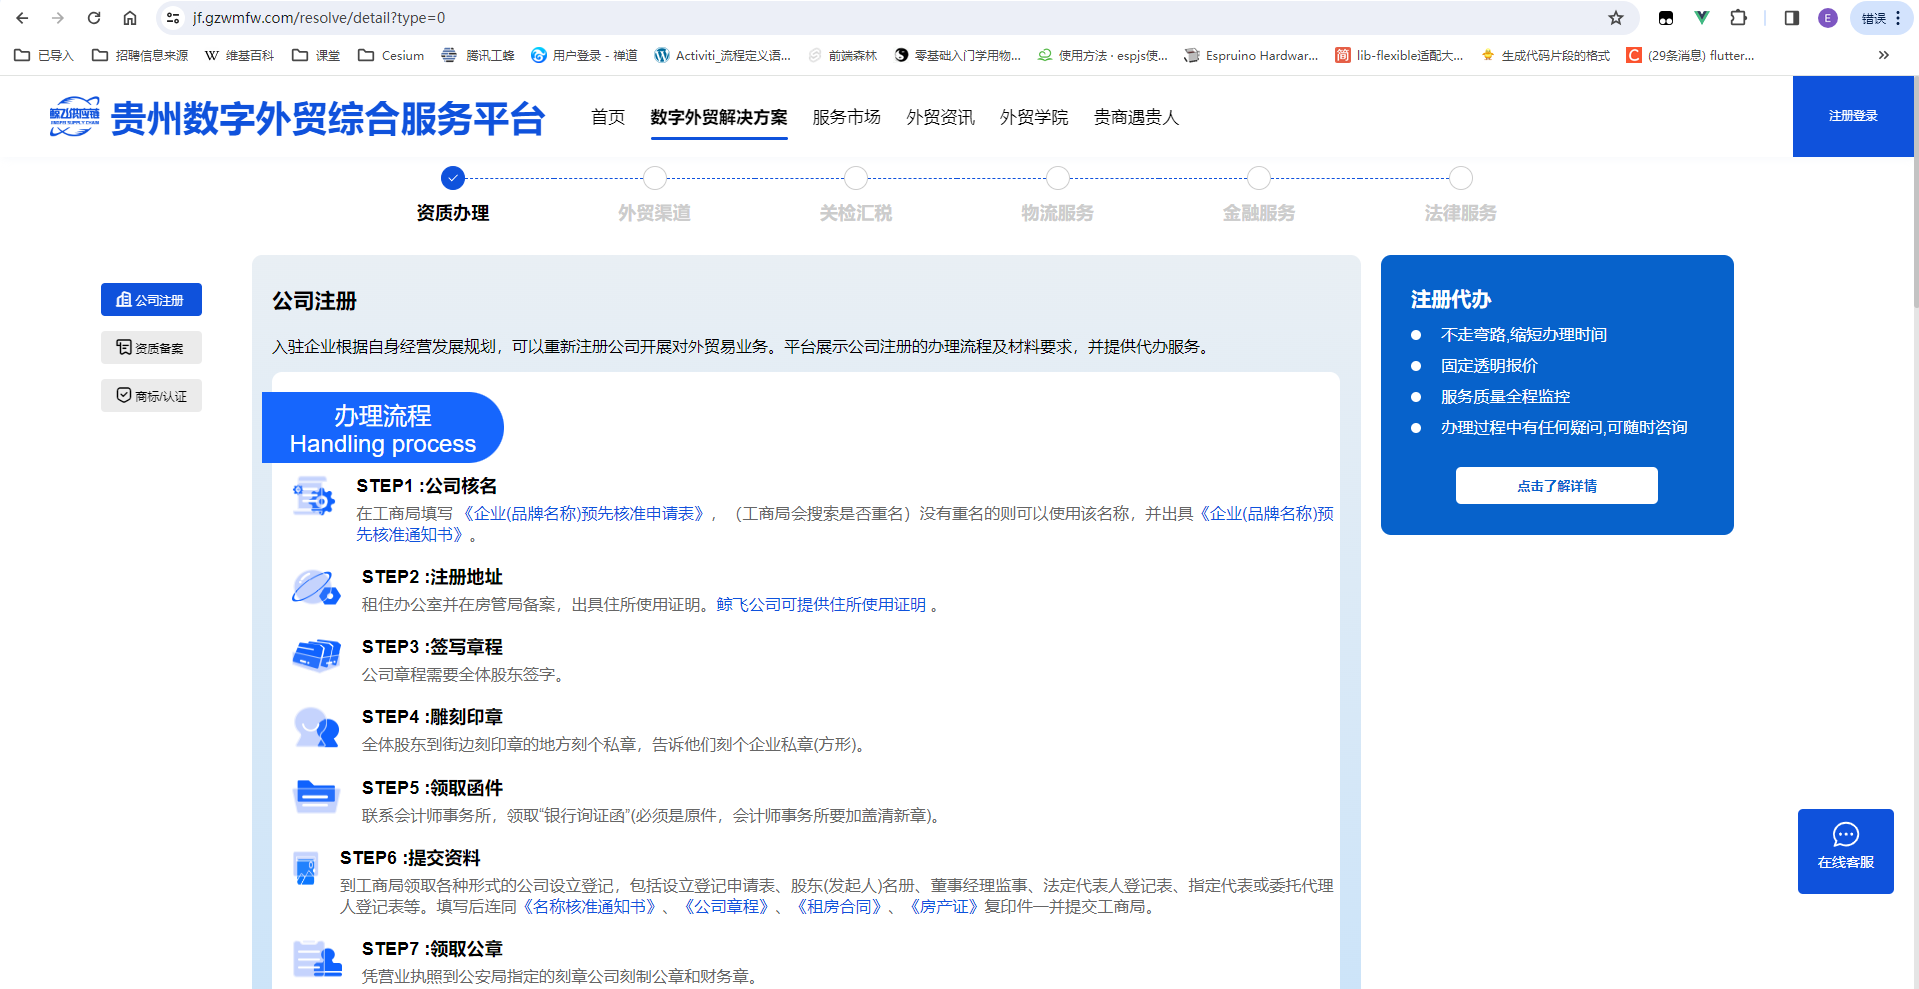Select 数字外贸解决方案 nav item
Viewport: 1919px width, 989px height.
719,117
